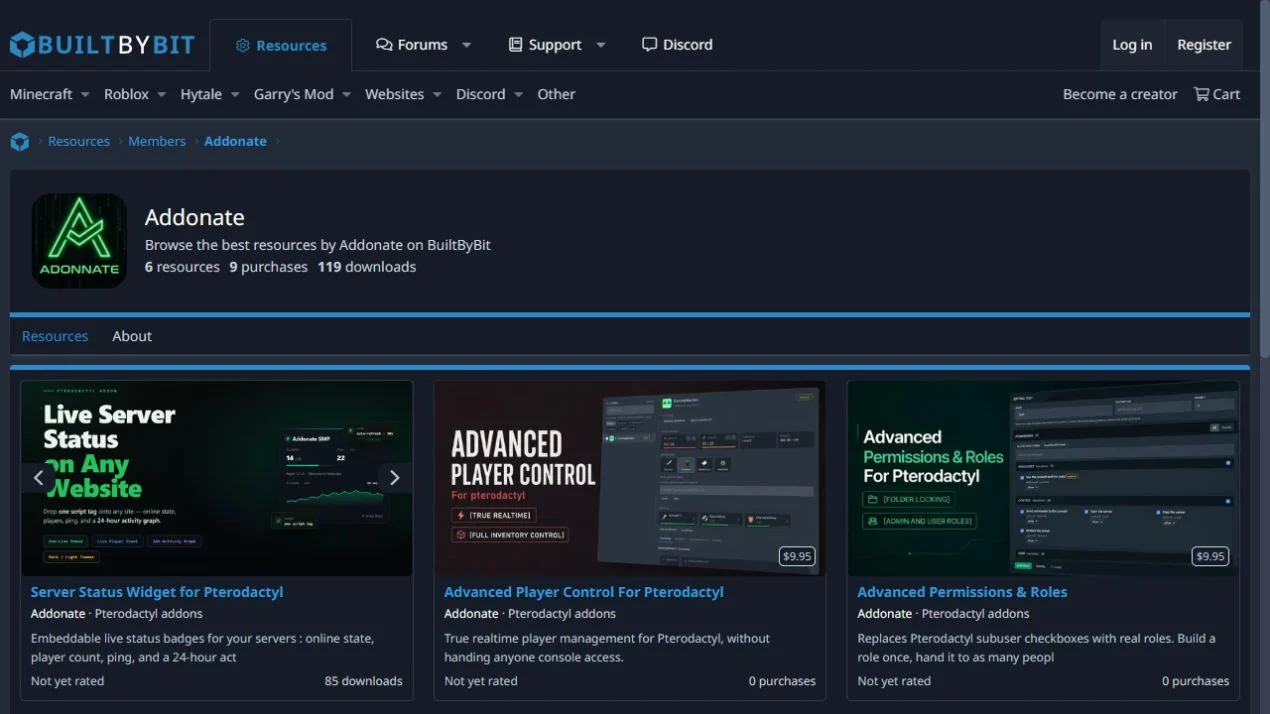
Task: Open the Other category menu item
Action: pyautogui.click(x=556, y=94)
